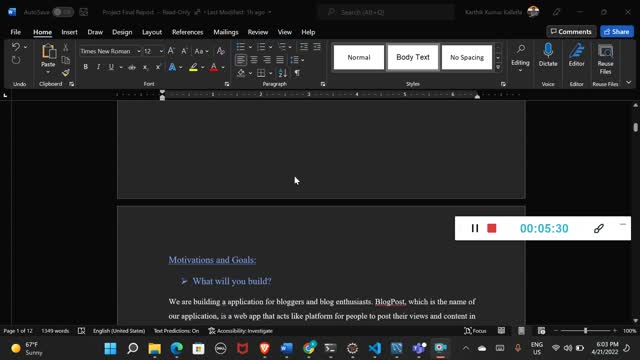
Task: Switch to the References tab
Action: pos(187,32)
